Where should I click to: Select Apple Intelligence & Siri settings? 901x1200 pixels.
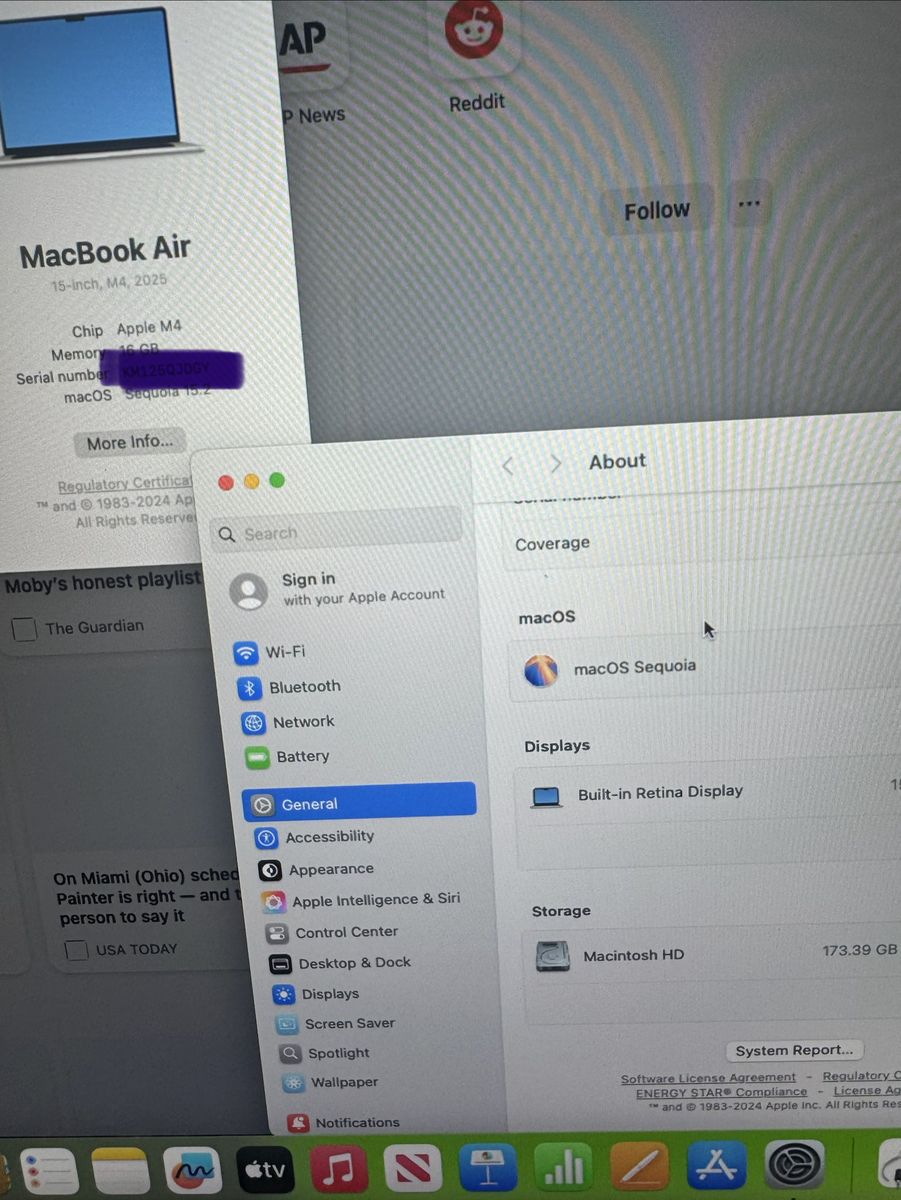(375, 900)
